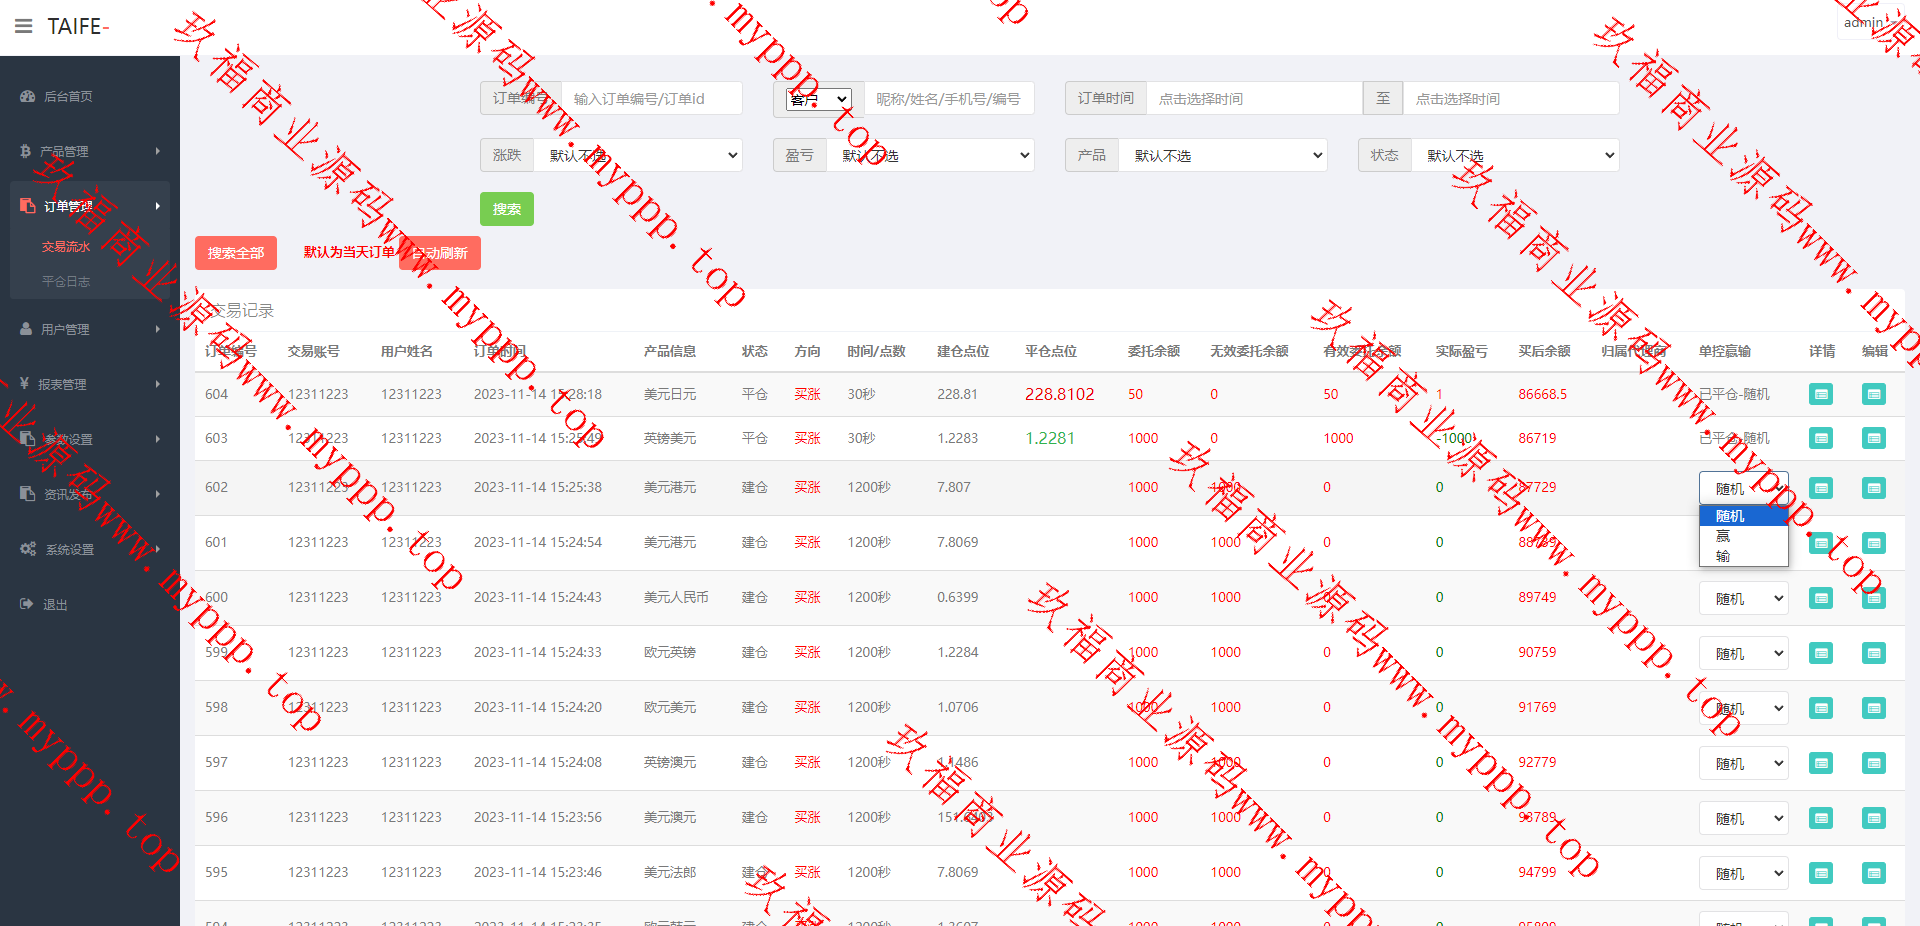The width and height of the screenshot is (1920, 926).
Task: Open details icon for order 603
Action: [1821, 438]
